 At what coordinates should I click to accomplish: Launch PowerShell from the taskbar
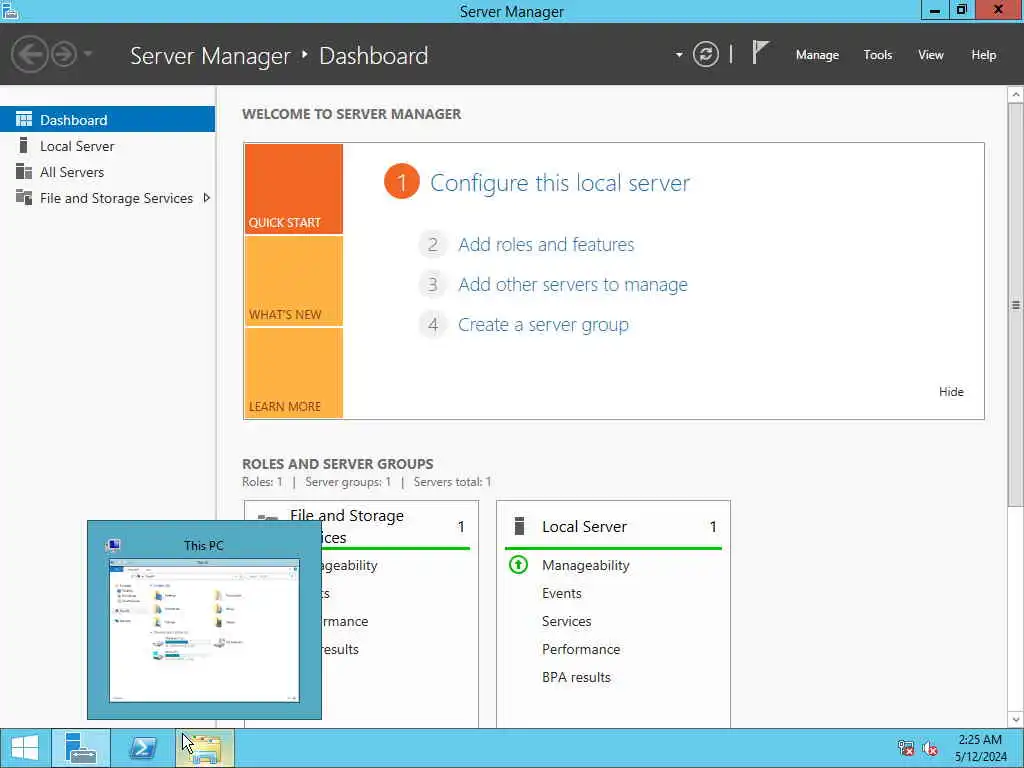pos(143,748)
